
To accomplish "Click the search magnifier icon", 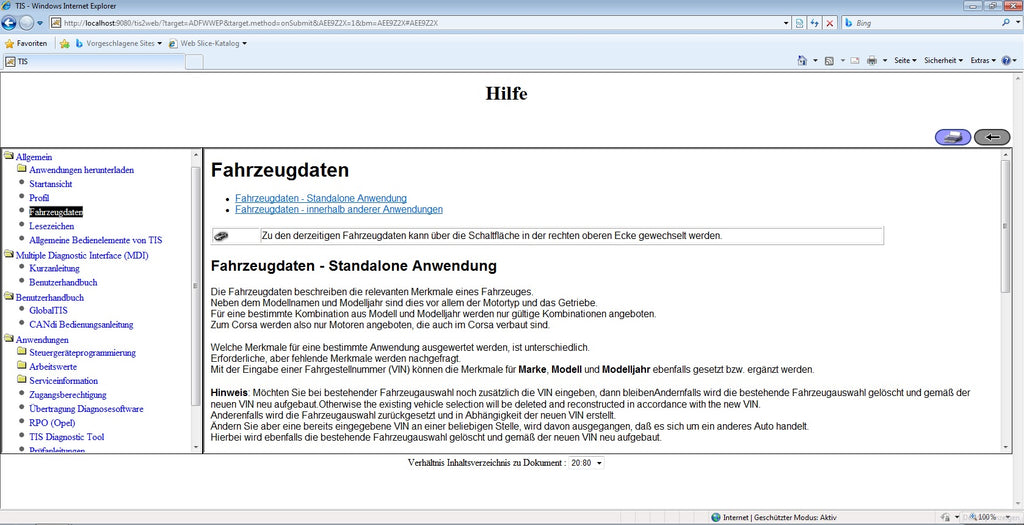I will click(1006, 23).
